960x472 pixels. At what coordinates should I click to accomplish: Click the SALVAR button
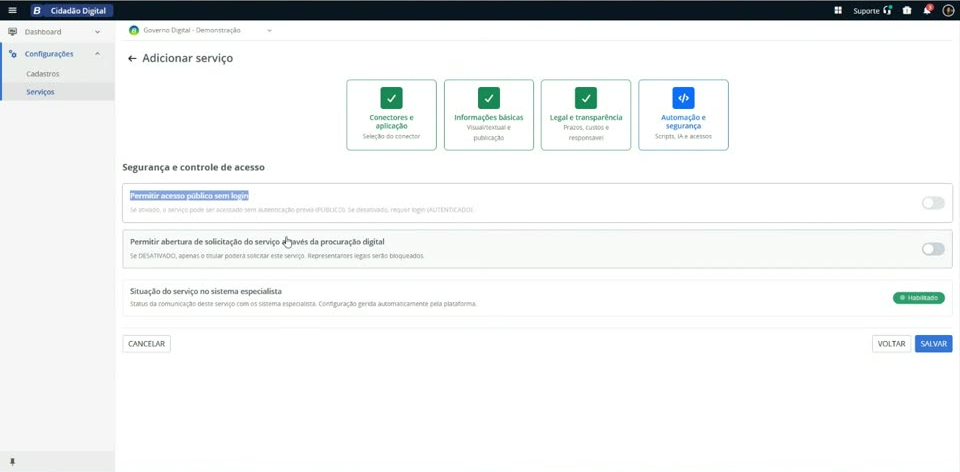(x=934, y=344)
